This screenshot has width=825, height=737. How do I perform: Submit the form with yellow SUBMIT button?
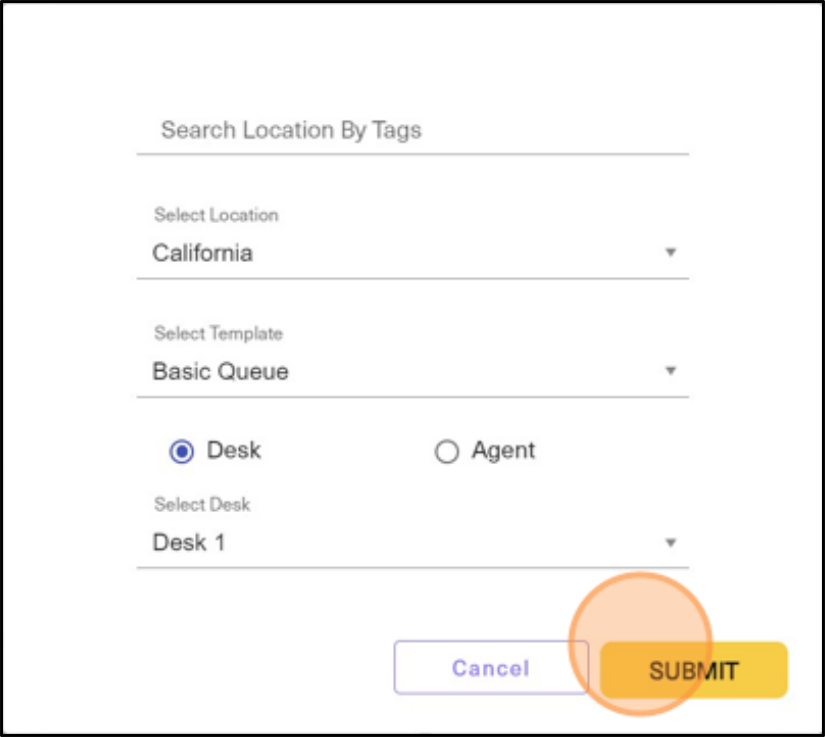pyautogui.click(x=693, y=670)
